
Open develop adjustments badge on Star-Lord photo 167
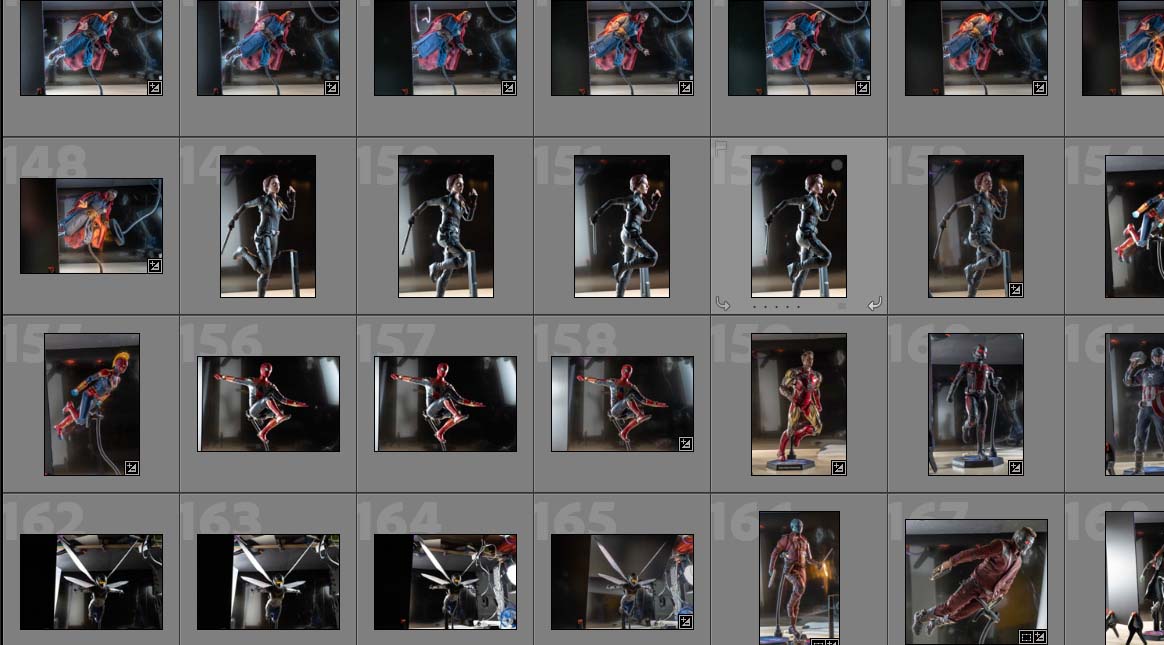coord(1040,637)
